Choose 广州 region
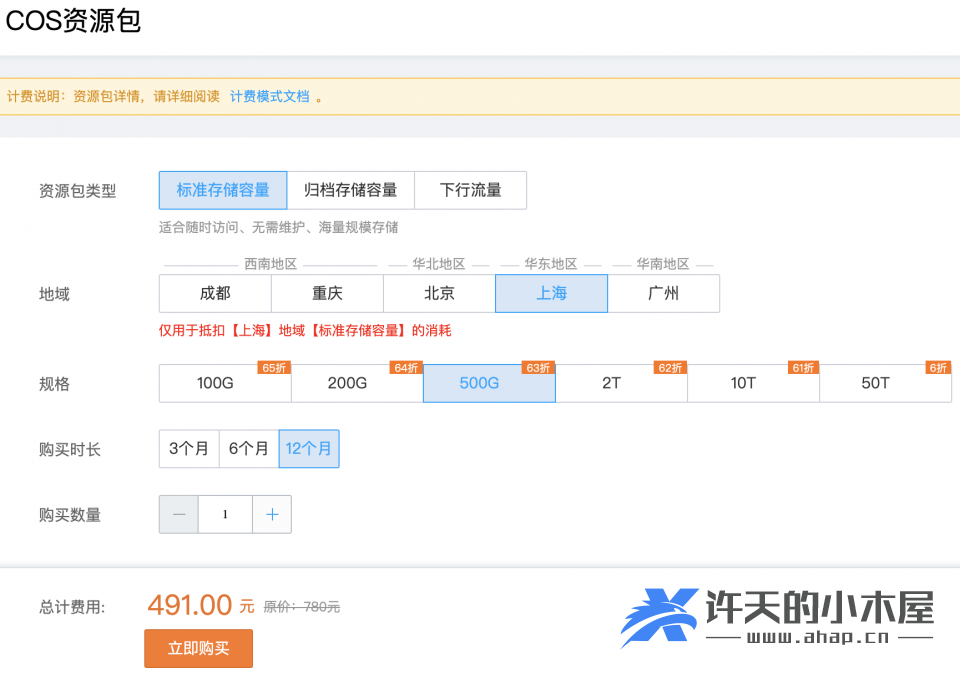The width and height of the screenshot is (960, 678). tap(664, 293)
